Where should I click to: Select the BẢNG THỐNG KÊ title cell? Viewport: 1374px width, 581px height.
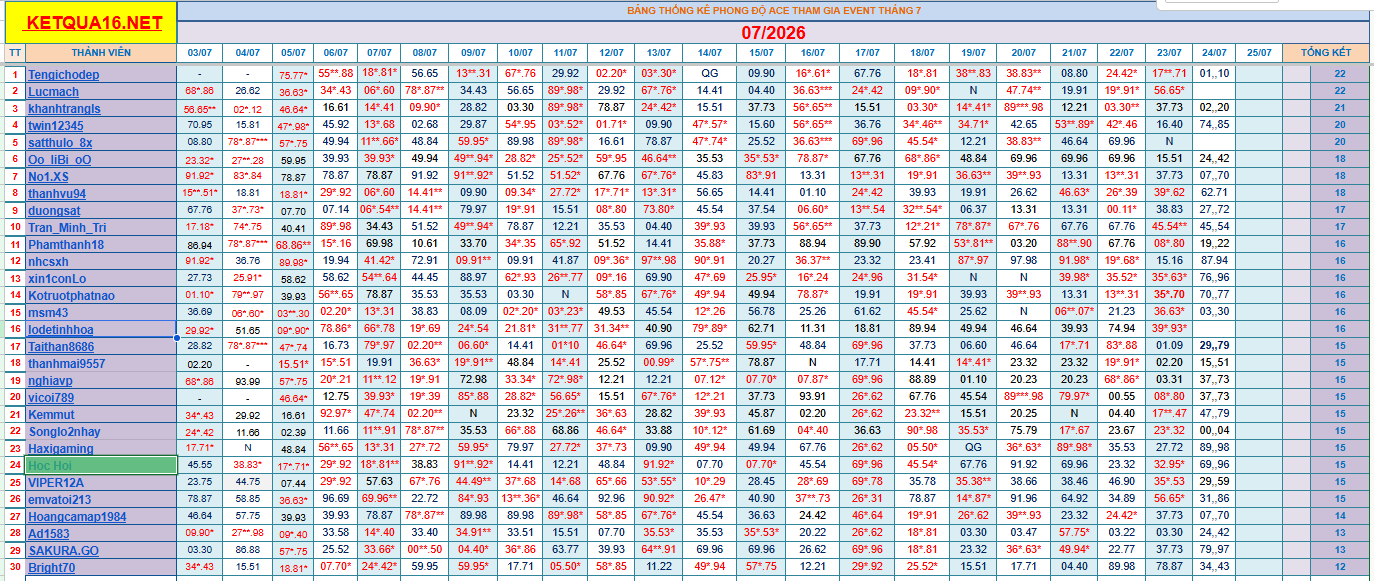pos(774,11)
